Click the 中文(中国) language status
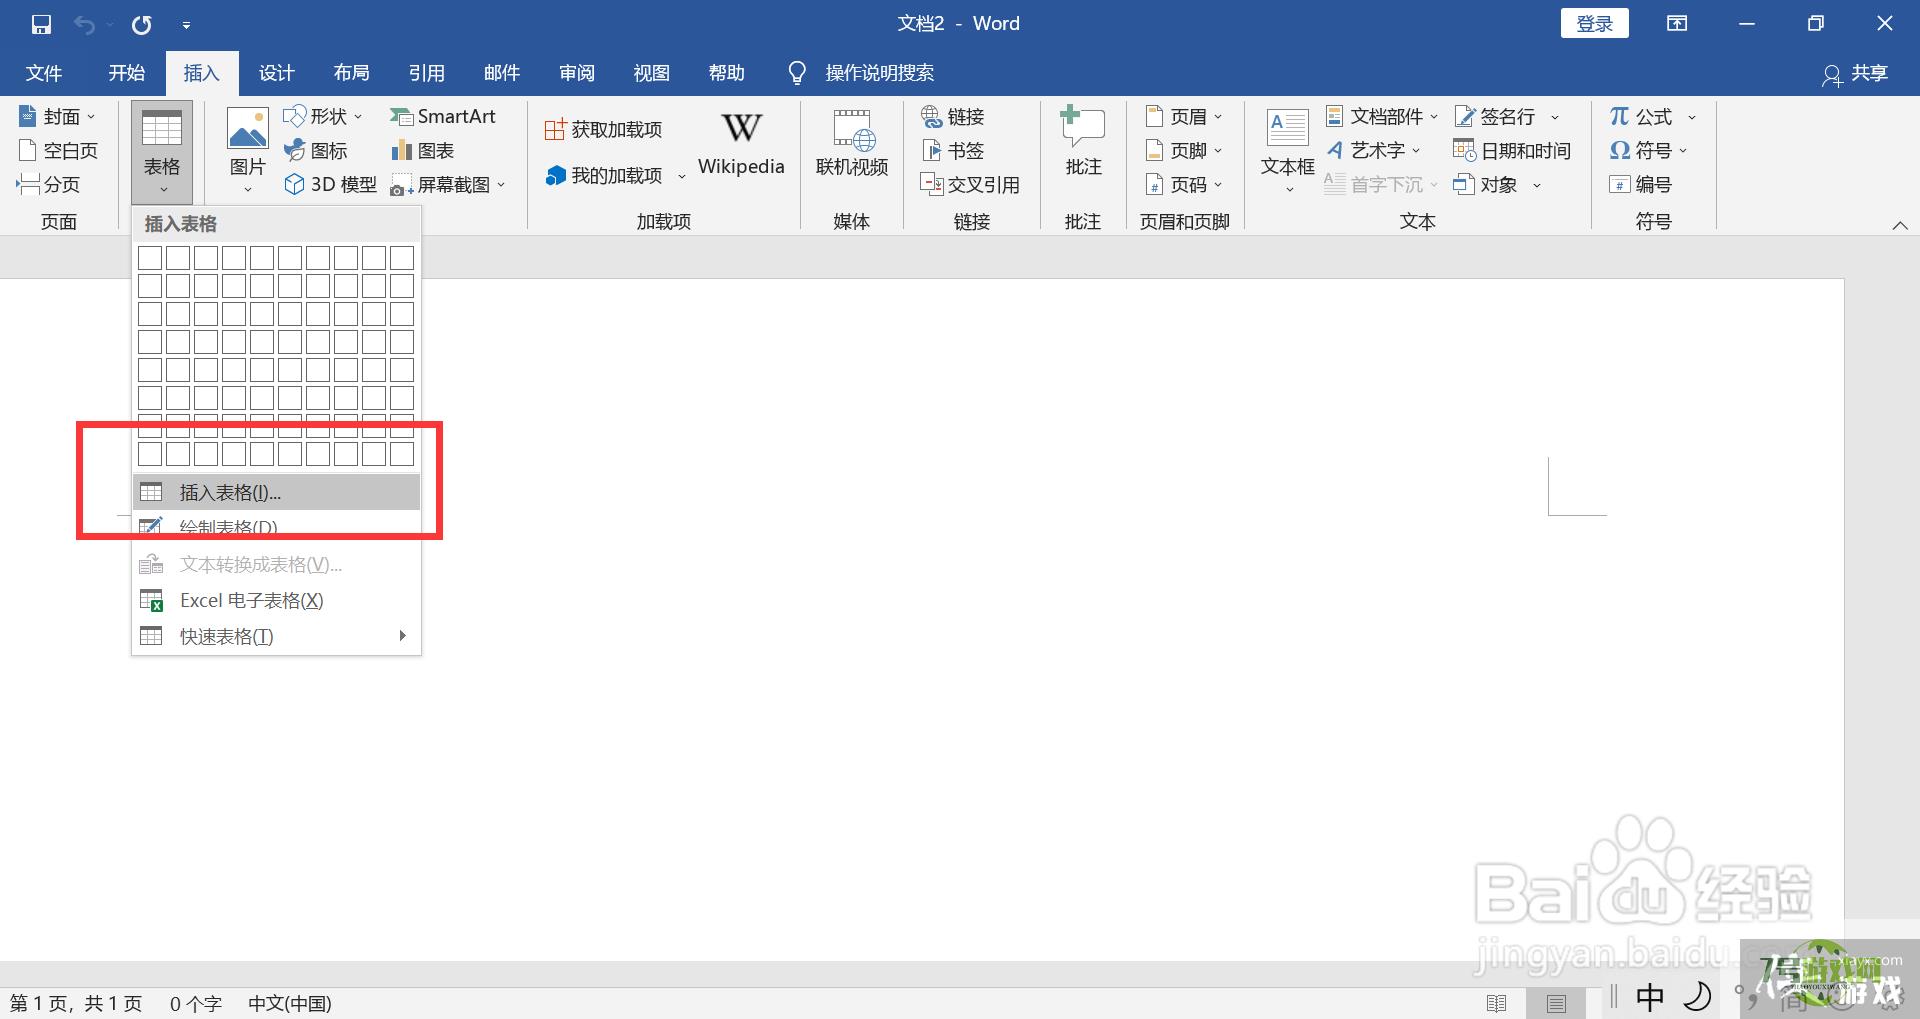Viewport: 1920px width, 1019px height. click(290, 1003)
